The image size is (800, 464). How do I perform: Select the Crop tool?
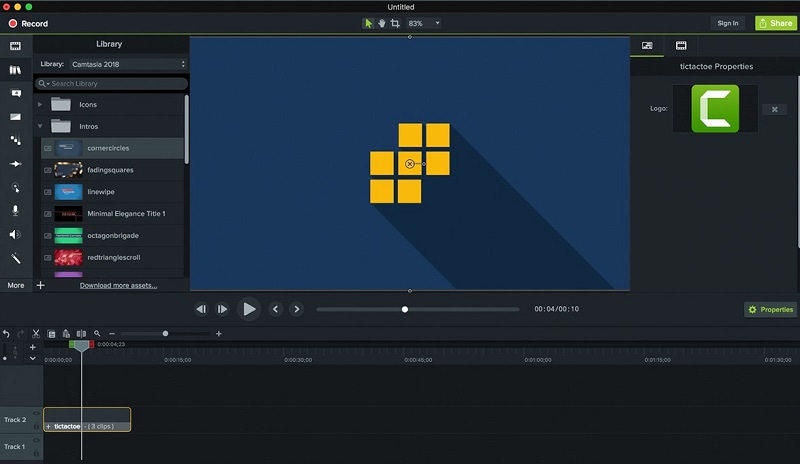pyautogui.click(x=395, y=23)
